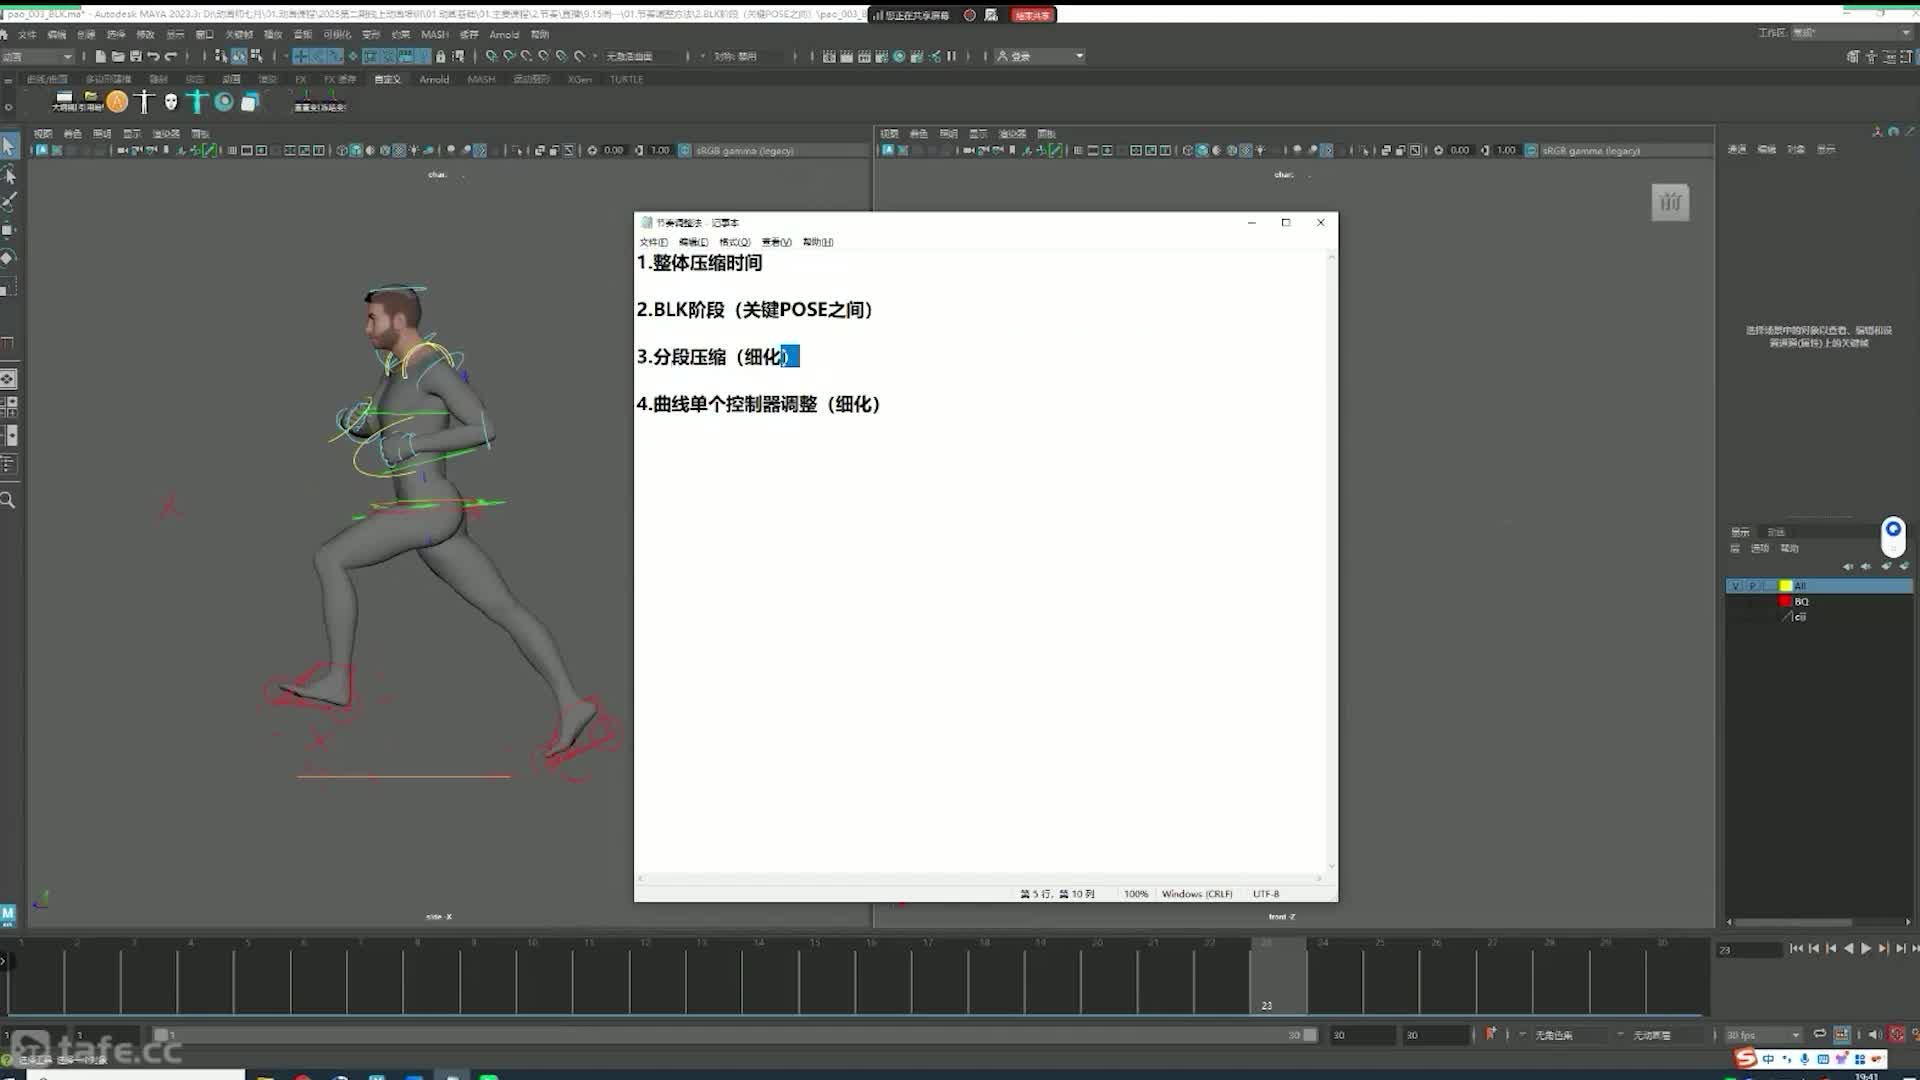1920x1080 pixels.
Task: Switch to the XGen shelf tab
Action: 580,79
